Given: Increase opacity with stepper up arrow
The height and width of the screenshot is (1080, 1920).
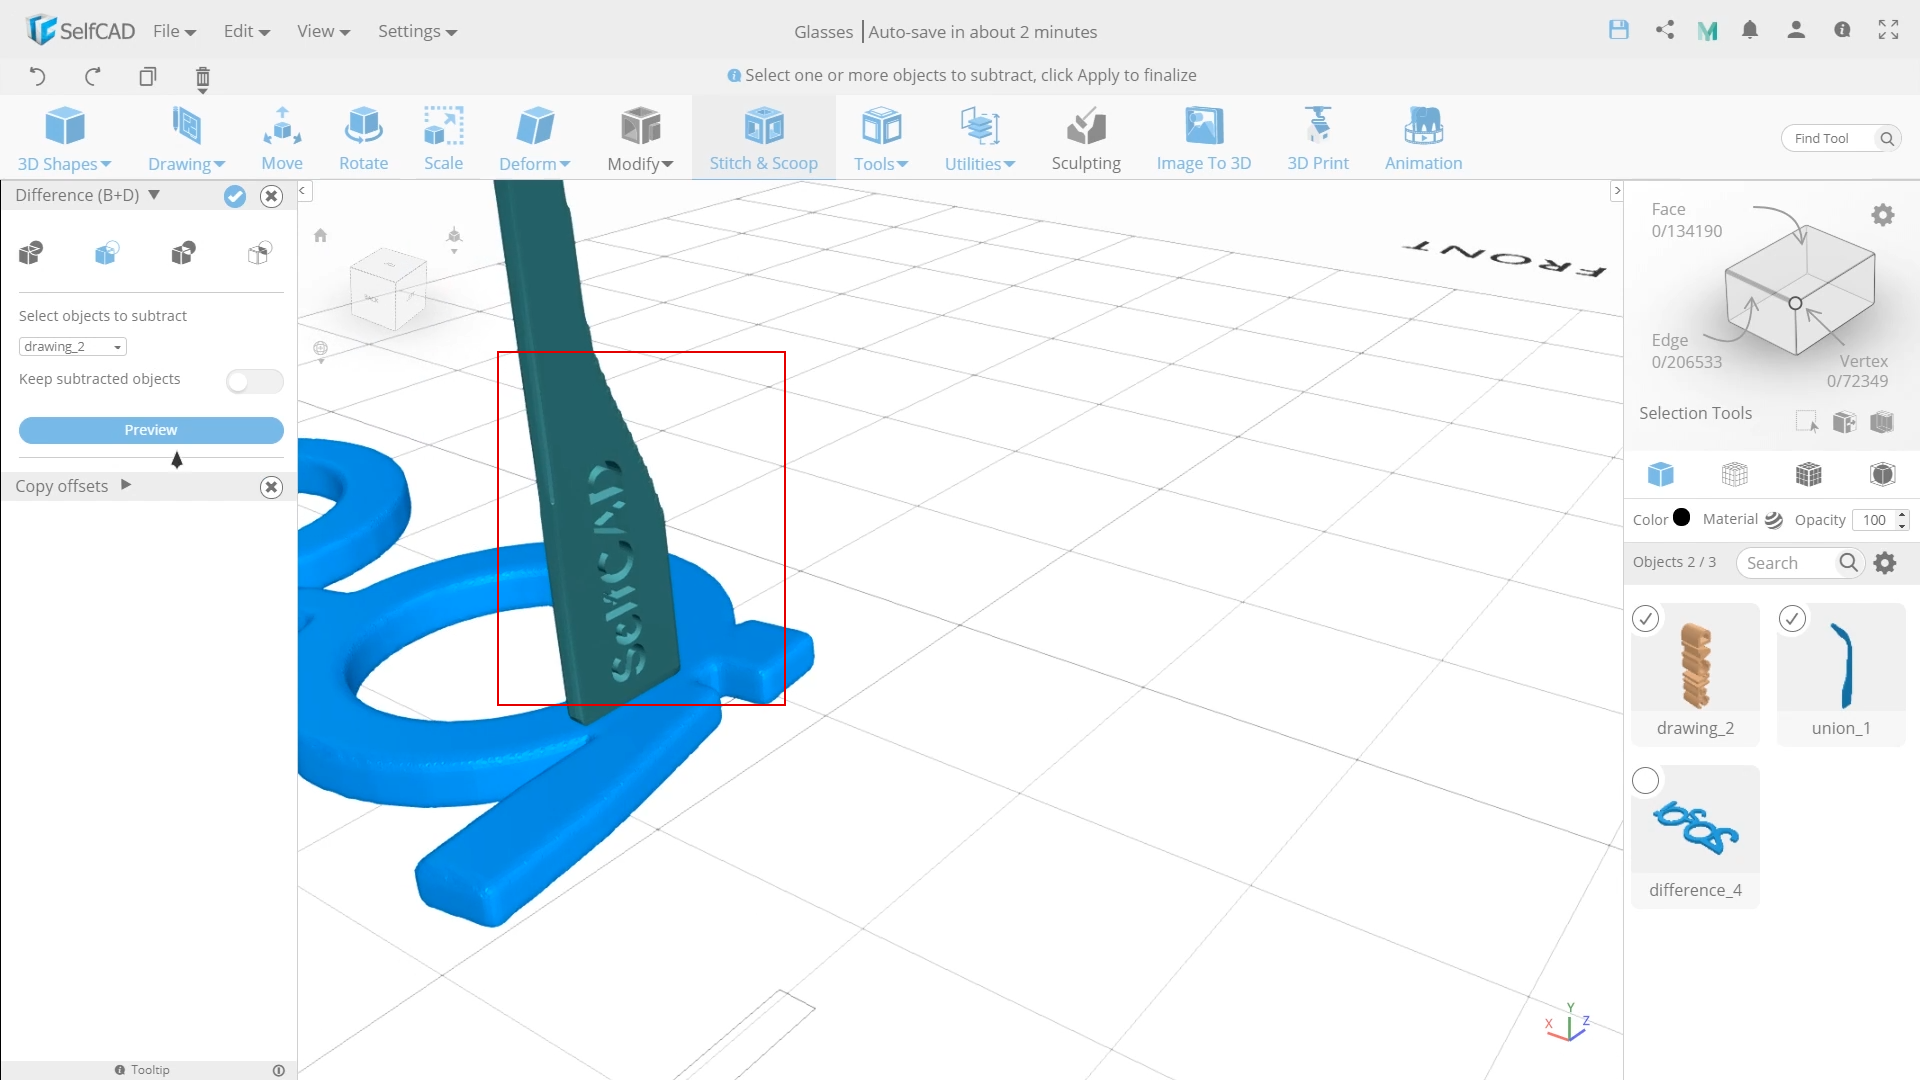Looking at the screenshot, I should [x=1902, y=514].
